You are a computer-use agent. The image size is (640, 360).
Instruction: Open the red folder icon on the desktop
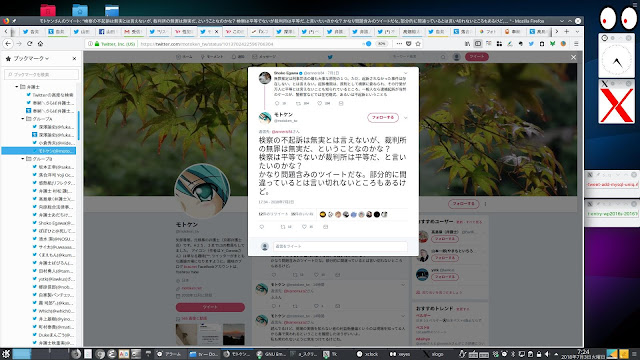48,10
